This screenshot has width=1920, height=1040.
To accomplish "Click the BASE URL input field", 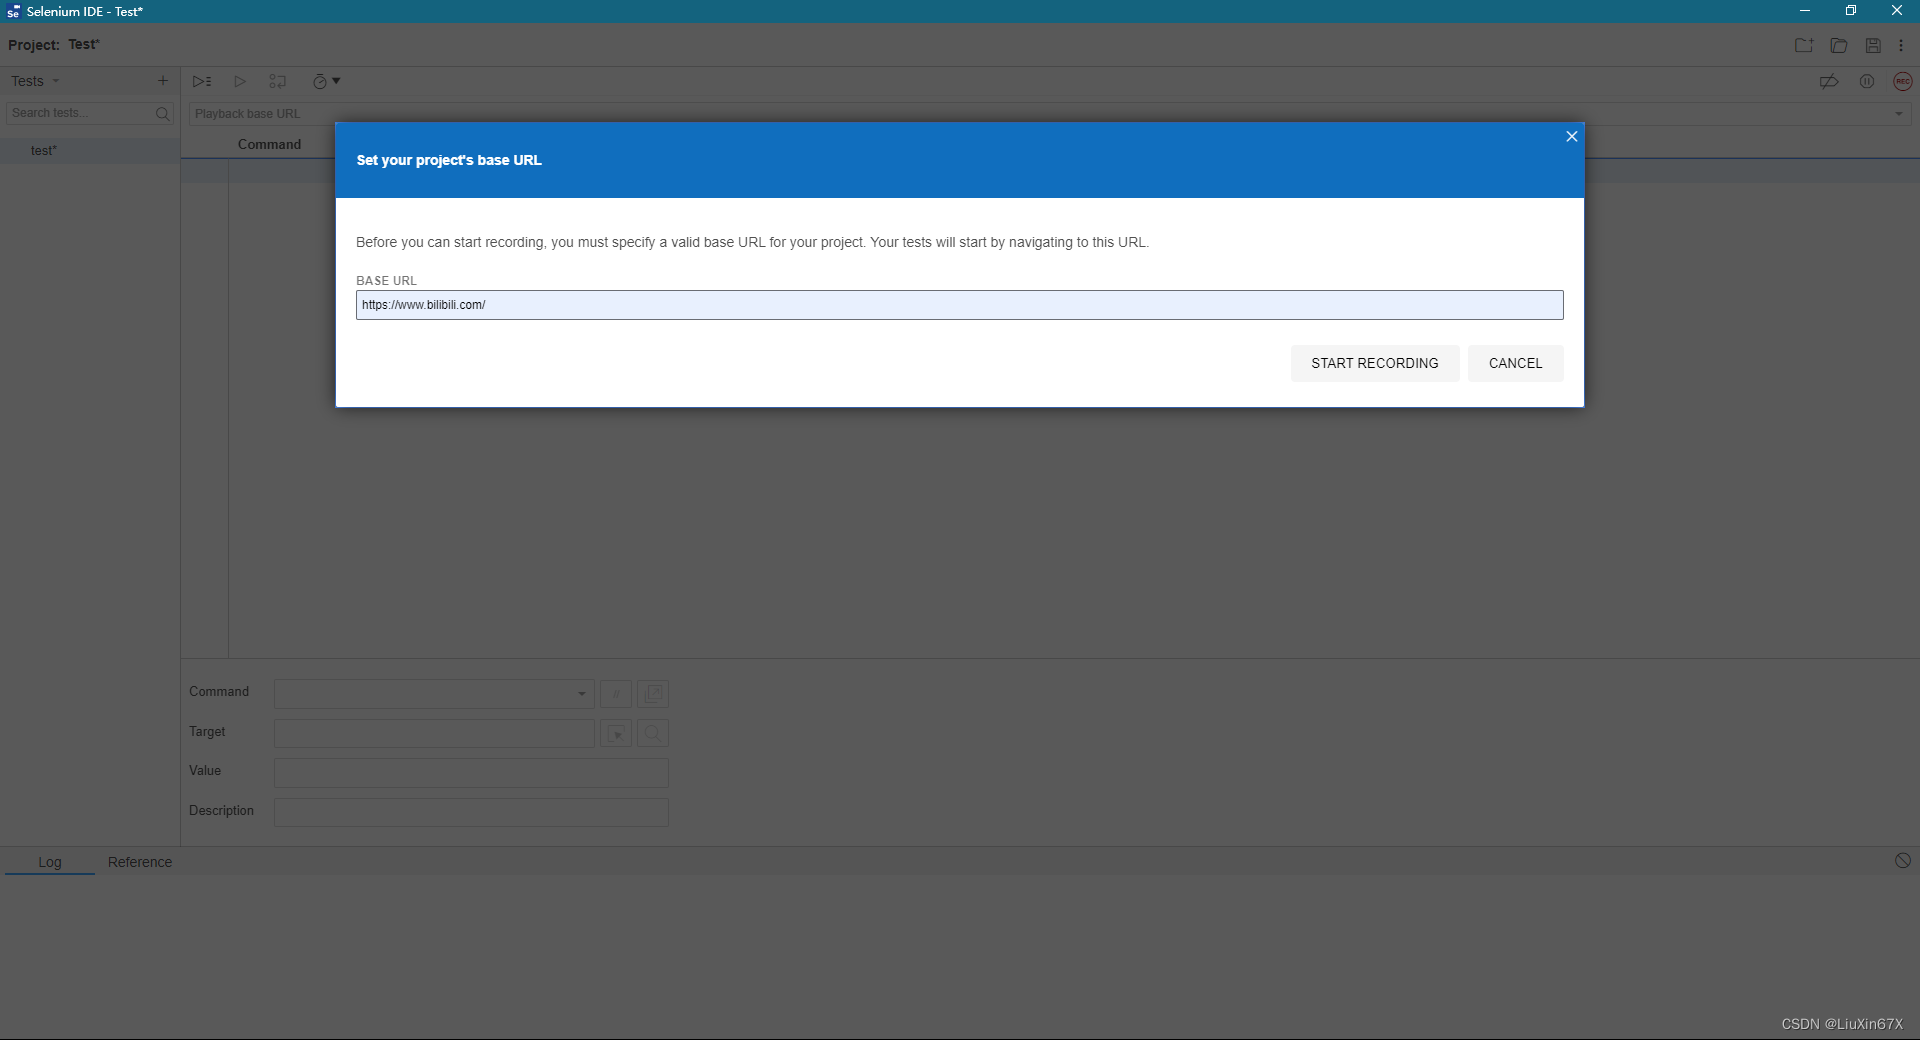I will click(x=959, y=305).
